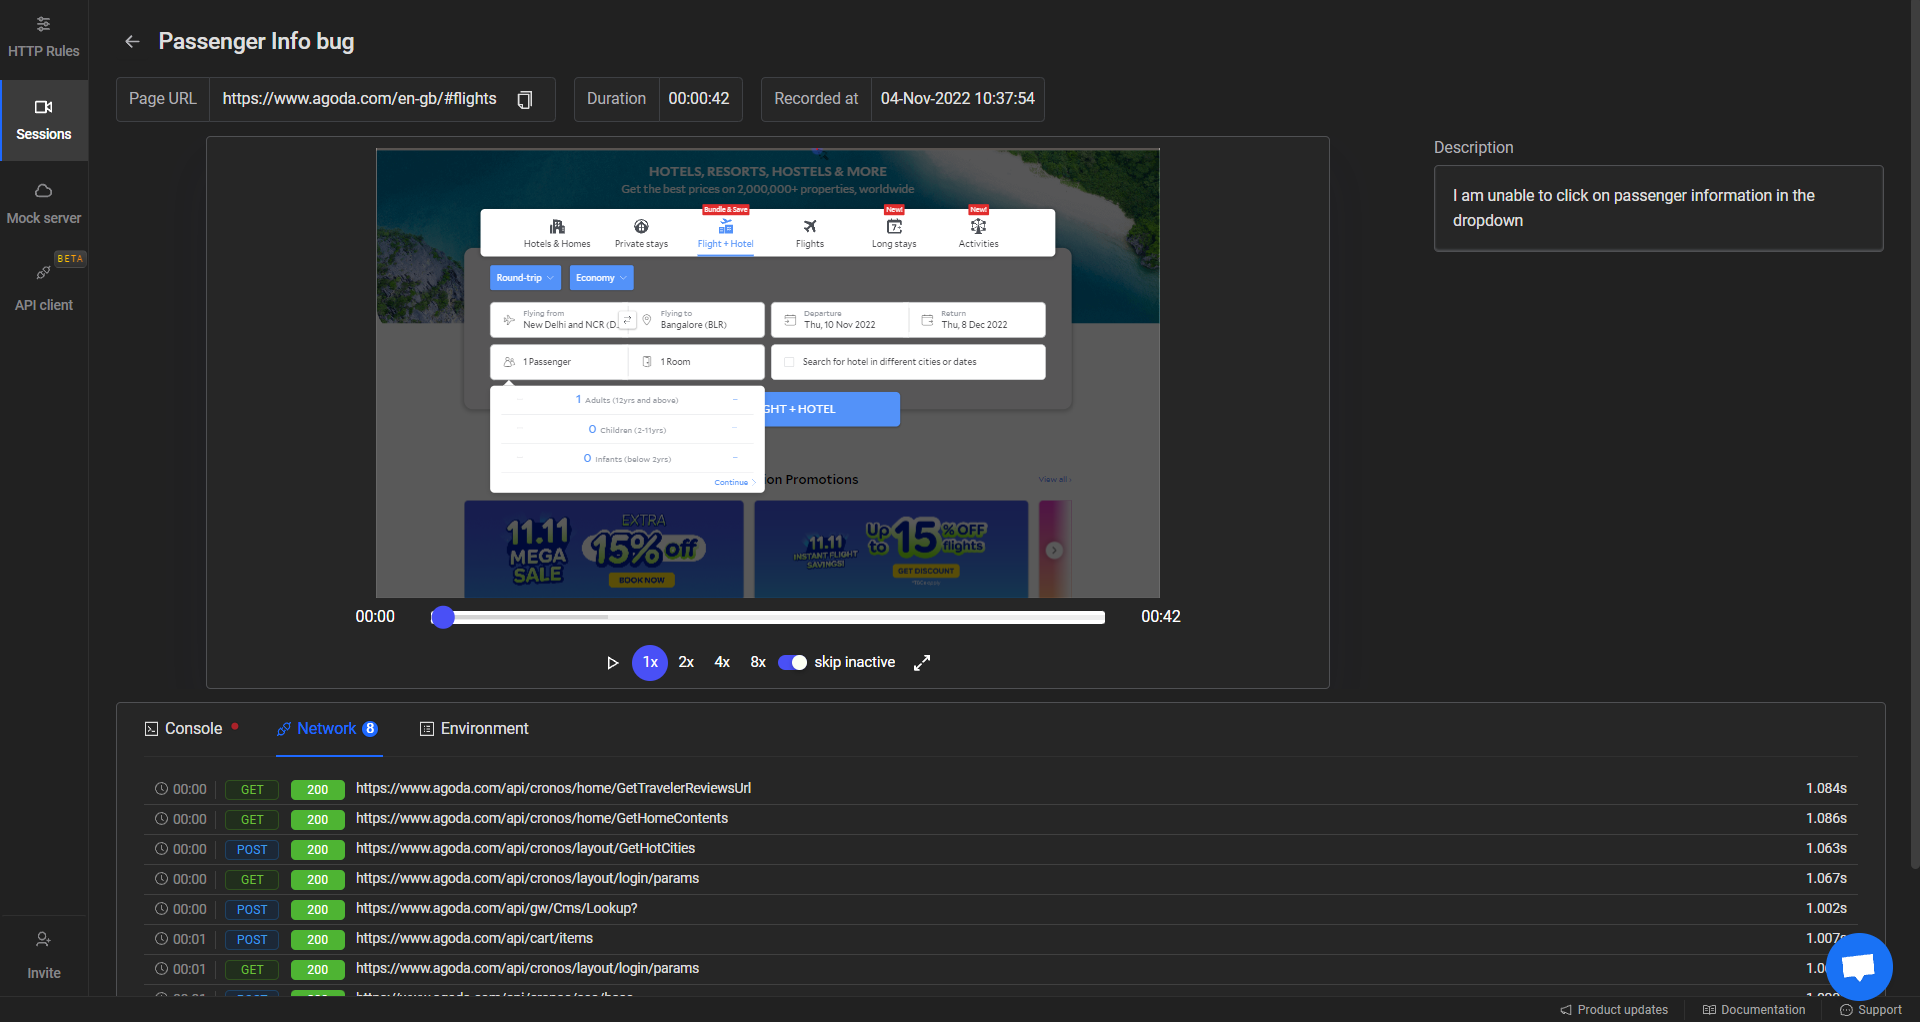This screenshot has height=1022, width=1920.
Task: Click the Page URL text field
Action: pyautogui.click(x=360, y=99)
